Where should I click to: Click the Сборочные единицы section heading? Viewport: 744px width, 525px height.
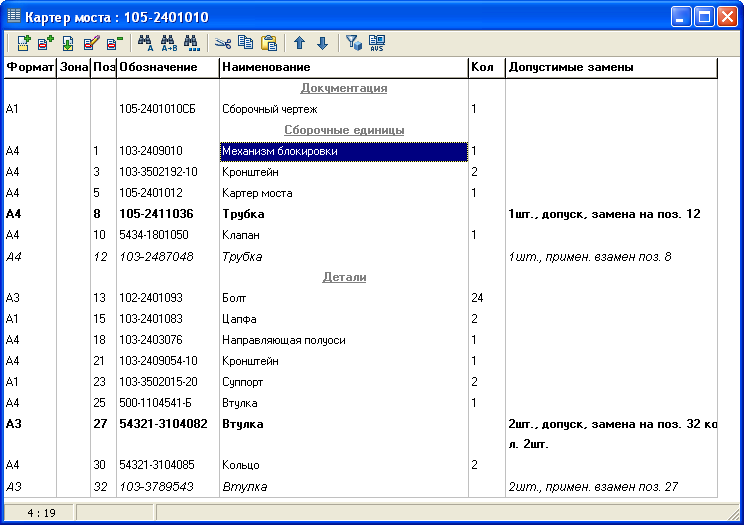pos(344,130)
